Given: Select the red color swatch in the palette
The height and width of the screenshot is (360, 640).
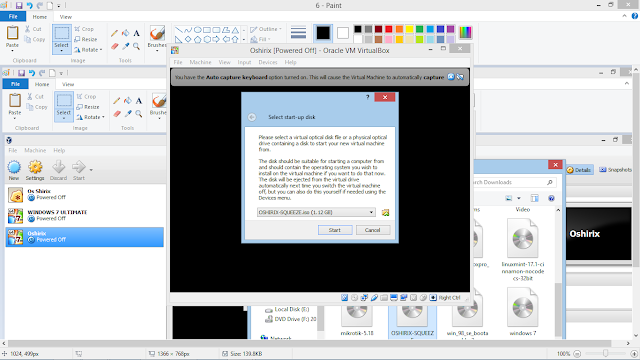Looking at the screenshot, I should point(389,29).
